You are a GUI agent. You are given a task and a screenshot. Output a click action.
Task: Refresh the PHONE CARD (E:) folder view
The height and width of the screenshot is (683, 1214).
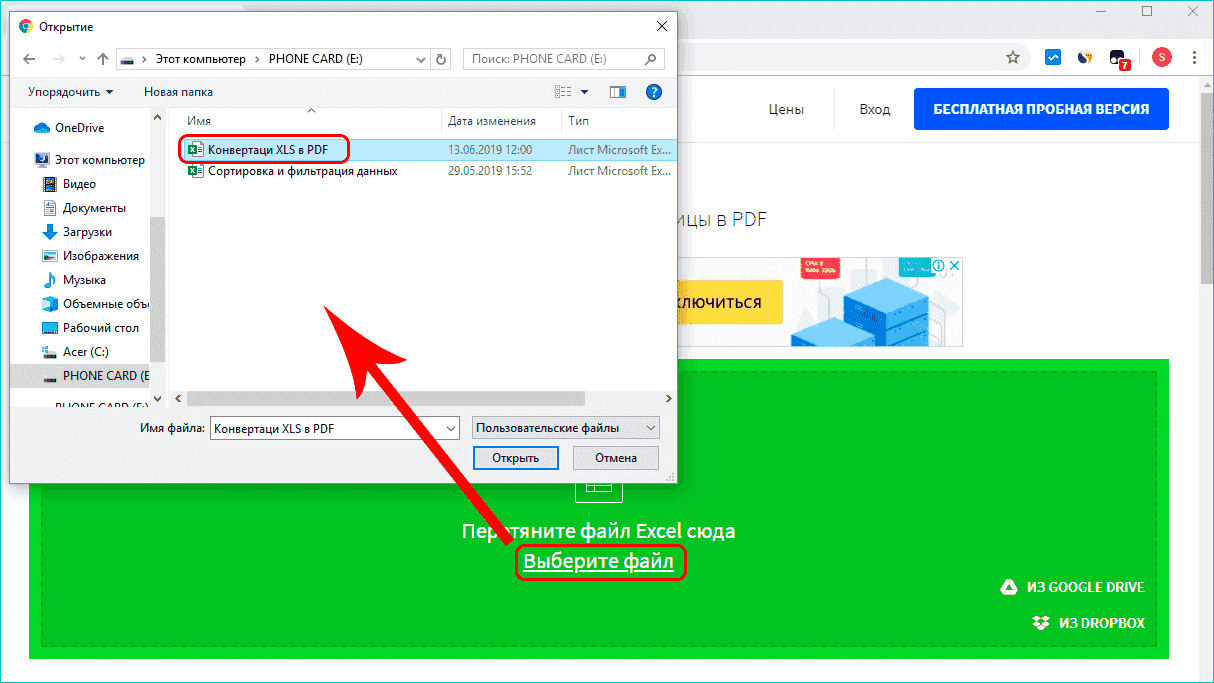click(x=443, y=59)
